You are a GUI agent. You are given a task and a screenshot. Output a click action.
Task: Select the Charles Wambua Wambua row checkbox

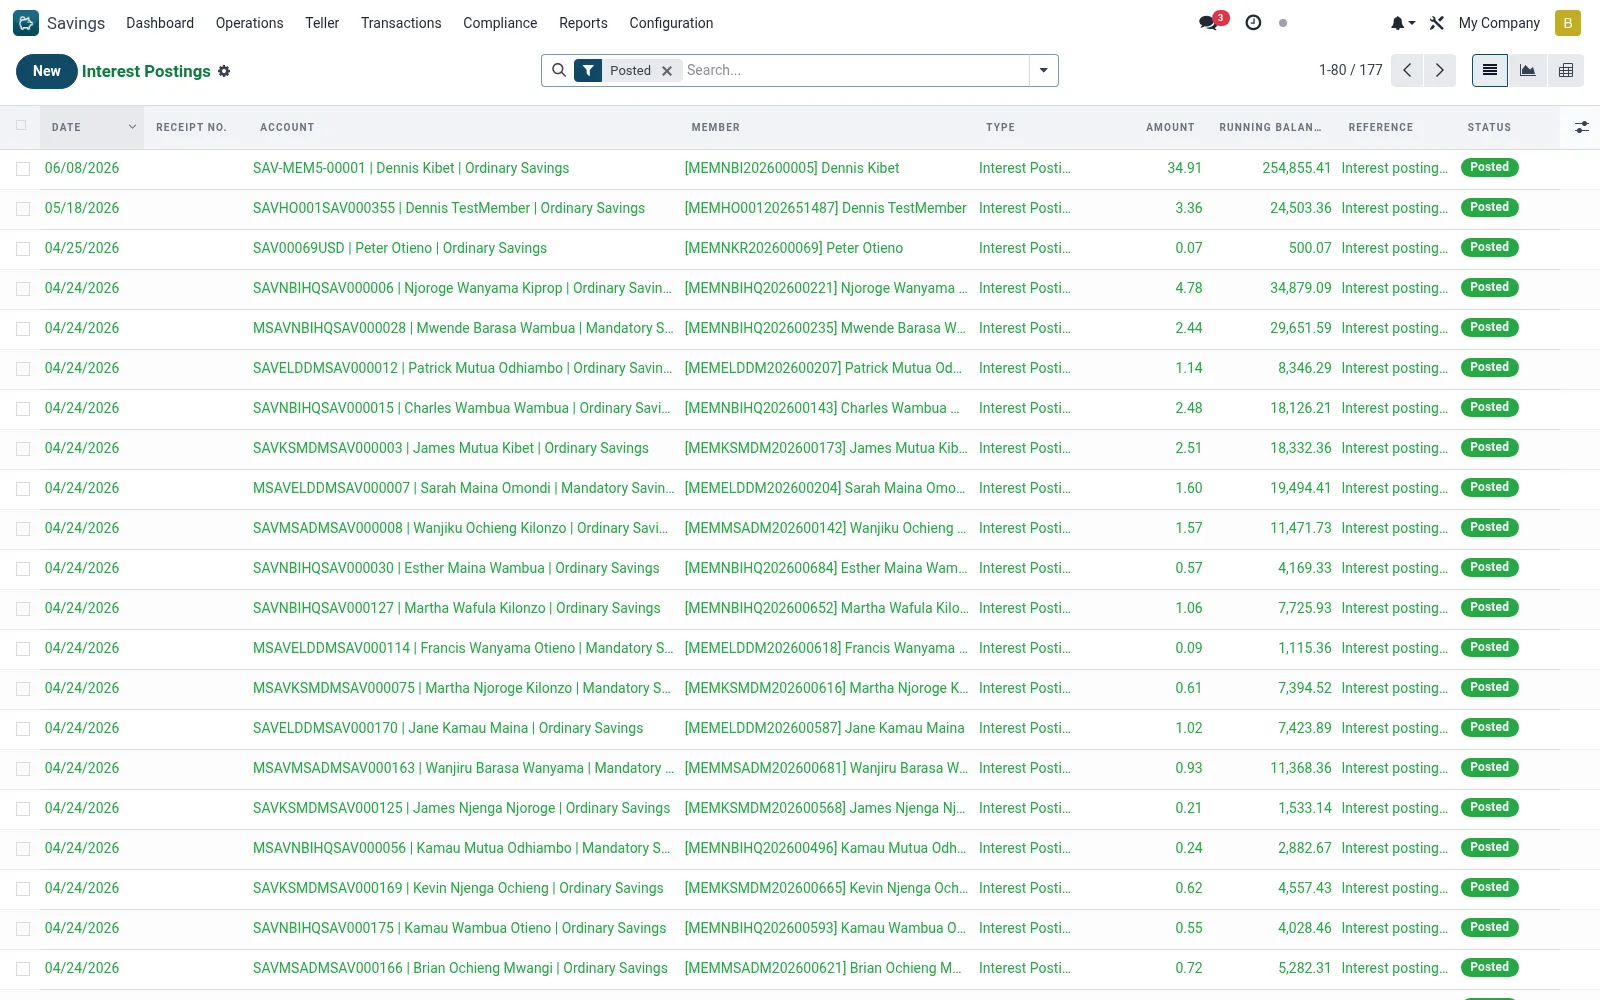tap(22, 409)
